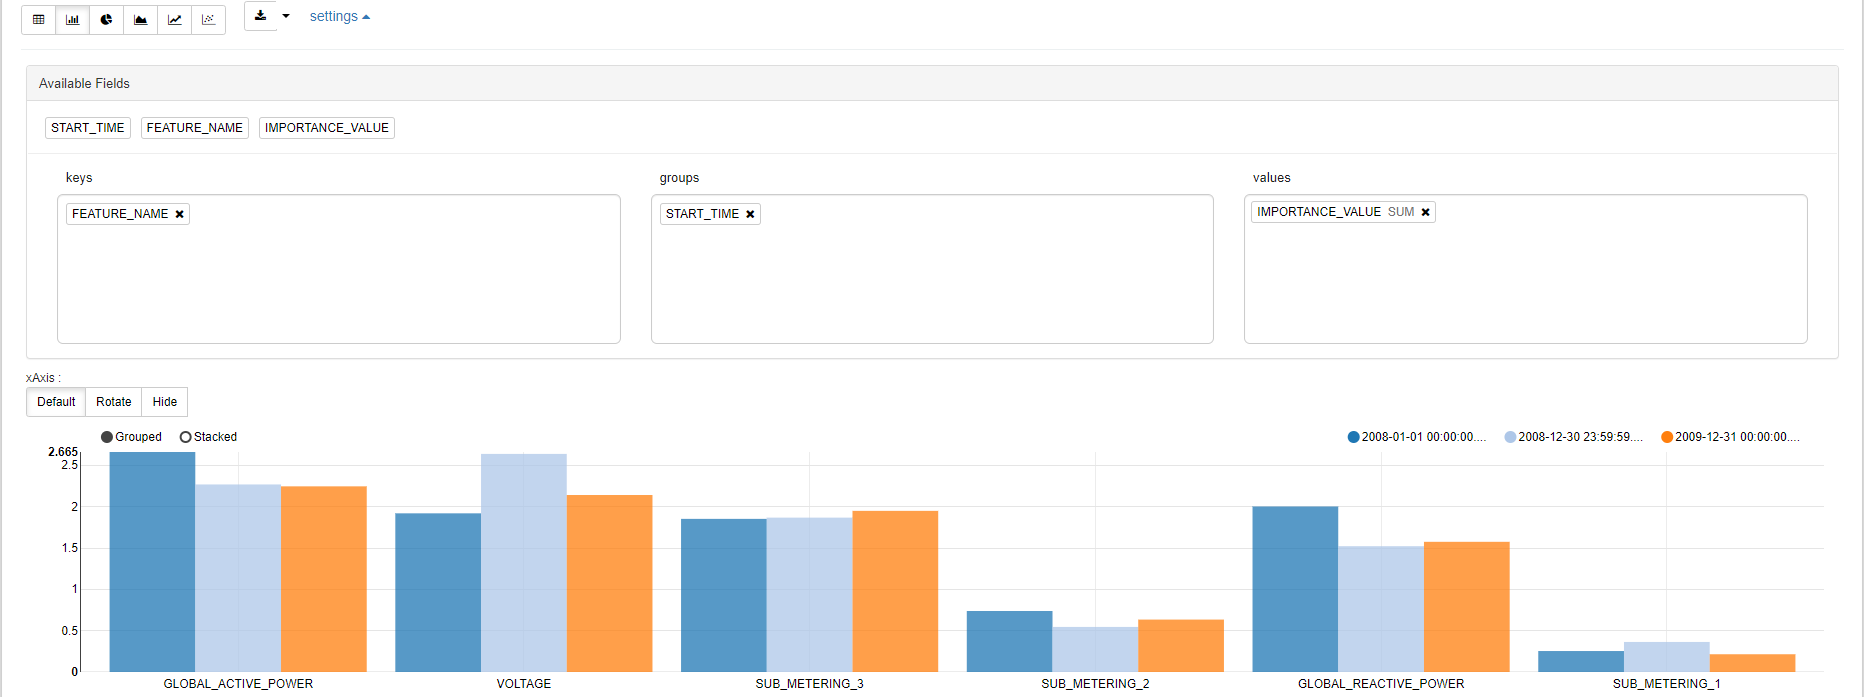Toggle the 2008-12-30 legend series

pos(1574,437)
